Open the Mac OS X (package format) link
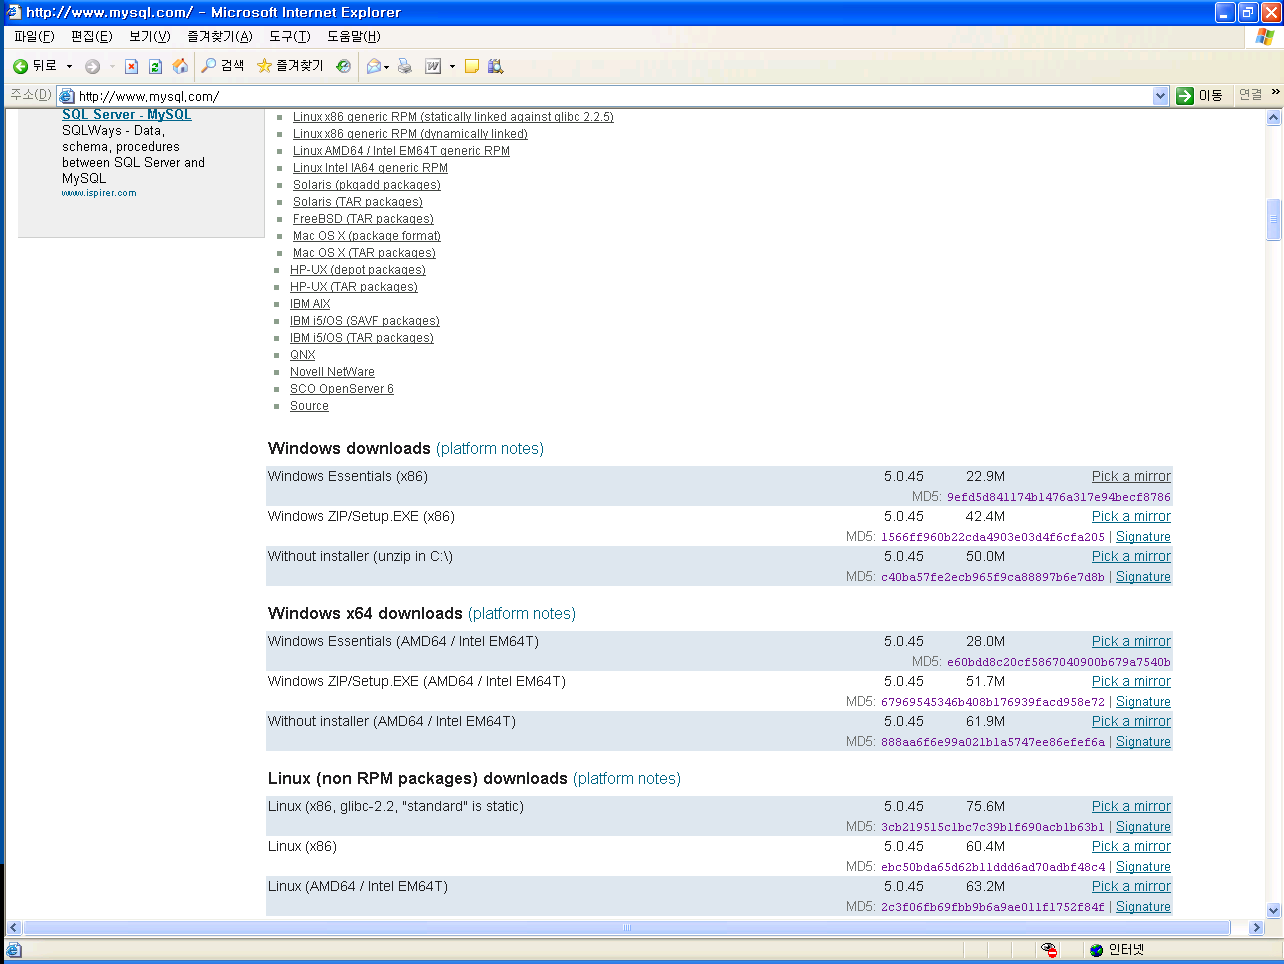 pyautogui.click(x=366, y=236)
